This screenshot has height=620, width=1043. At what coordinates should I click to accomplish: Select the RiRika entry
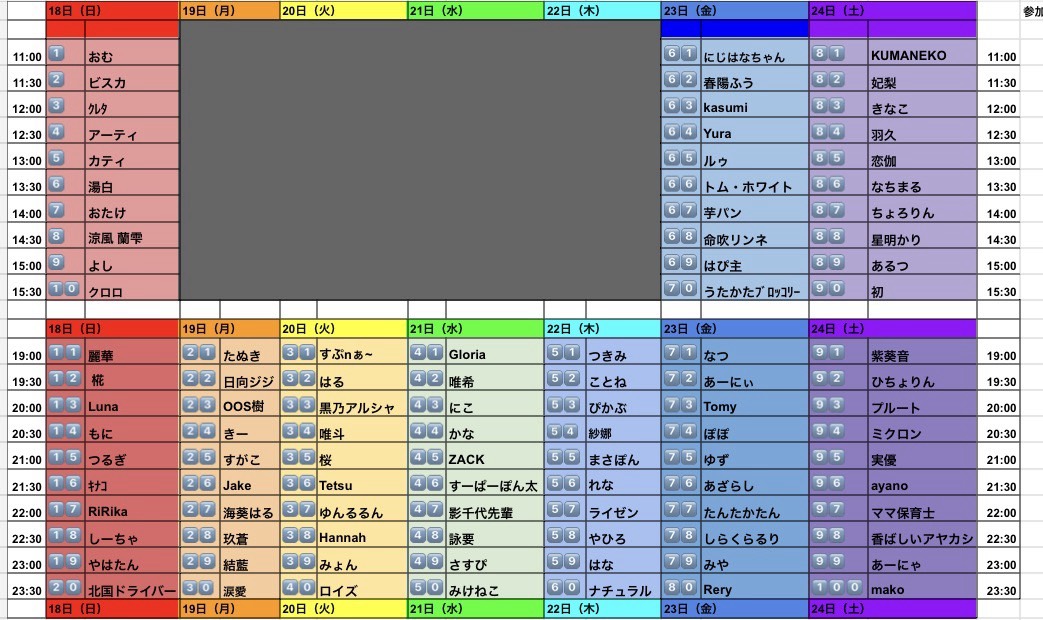click(132, 509)
